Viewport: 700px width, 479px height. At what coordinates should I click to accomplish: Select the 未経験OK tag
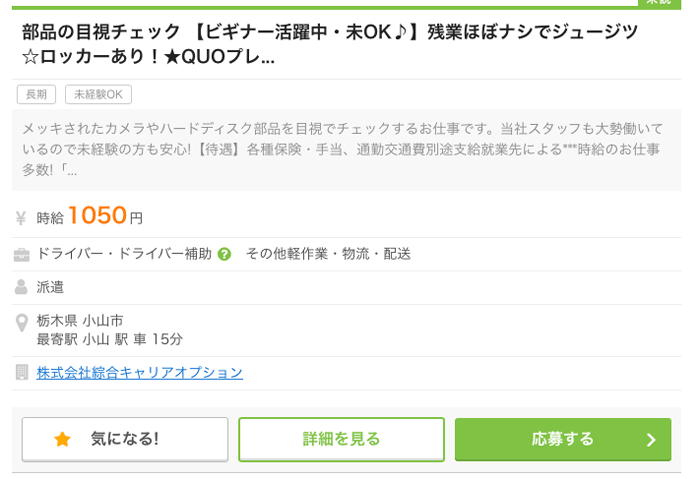(x=98, y=94)
